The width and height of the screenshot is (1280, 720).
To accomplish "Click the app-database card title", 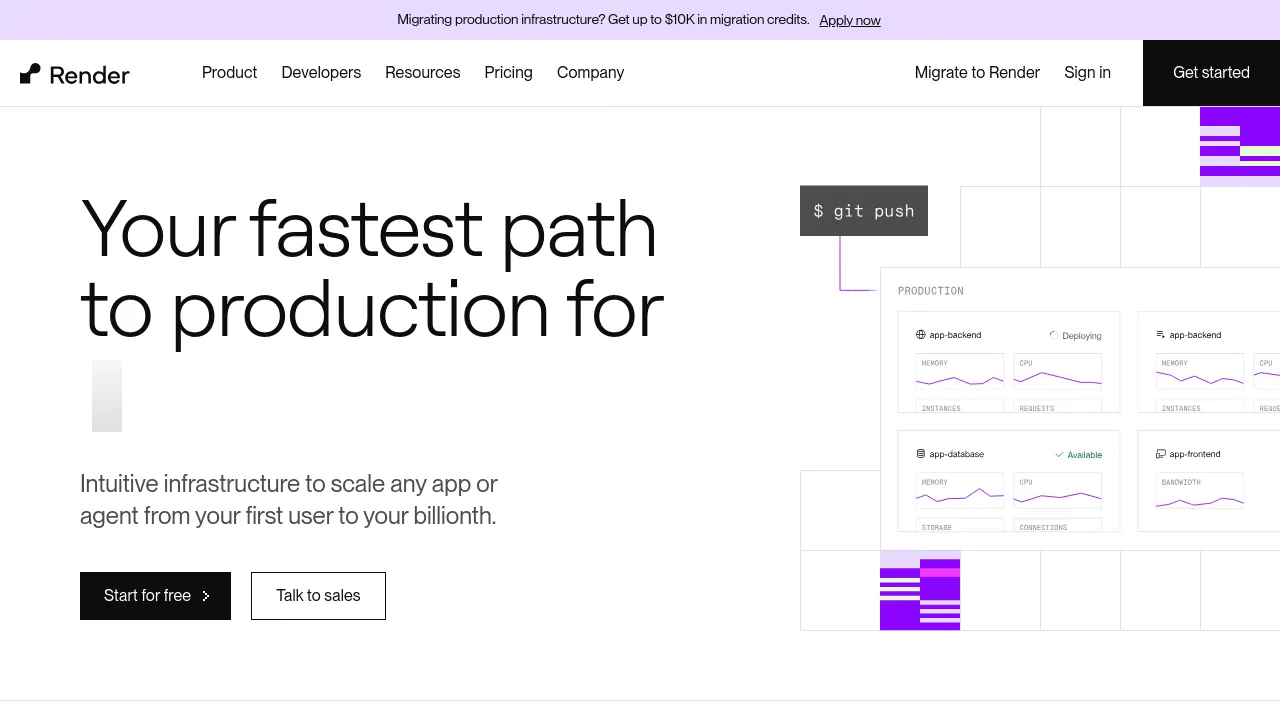I will coord(957,454).
